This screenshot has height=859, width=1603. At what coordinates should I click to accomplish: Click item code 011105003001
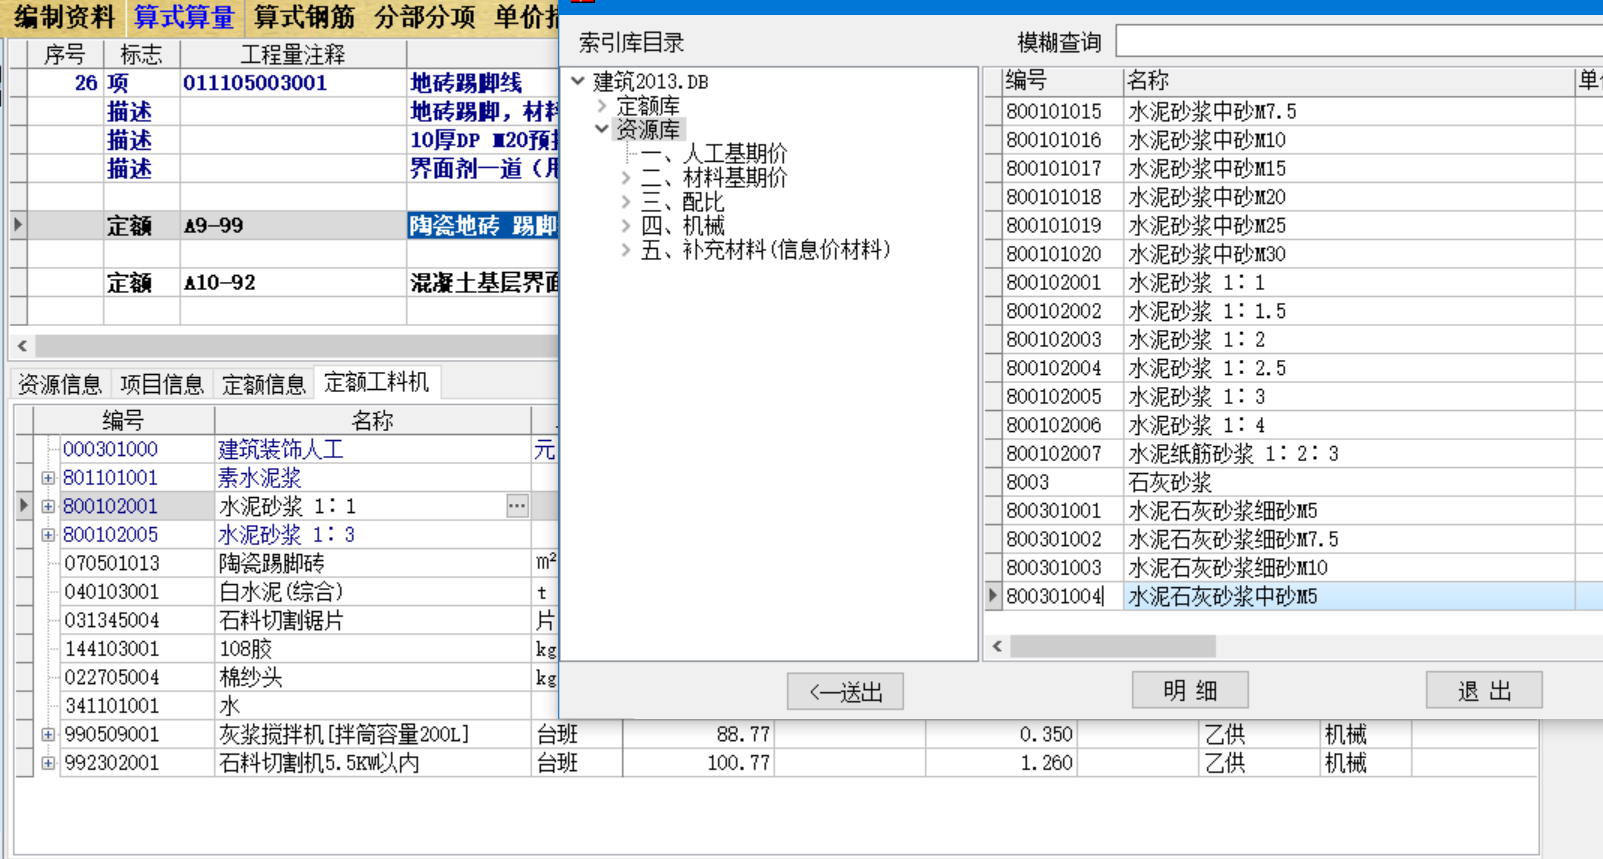point(255,82)
